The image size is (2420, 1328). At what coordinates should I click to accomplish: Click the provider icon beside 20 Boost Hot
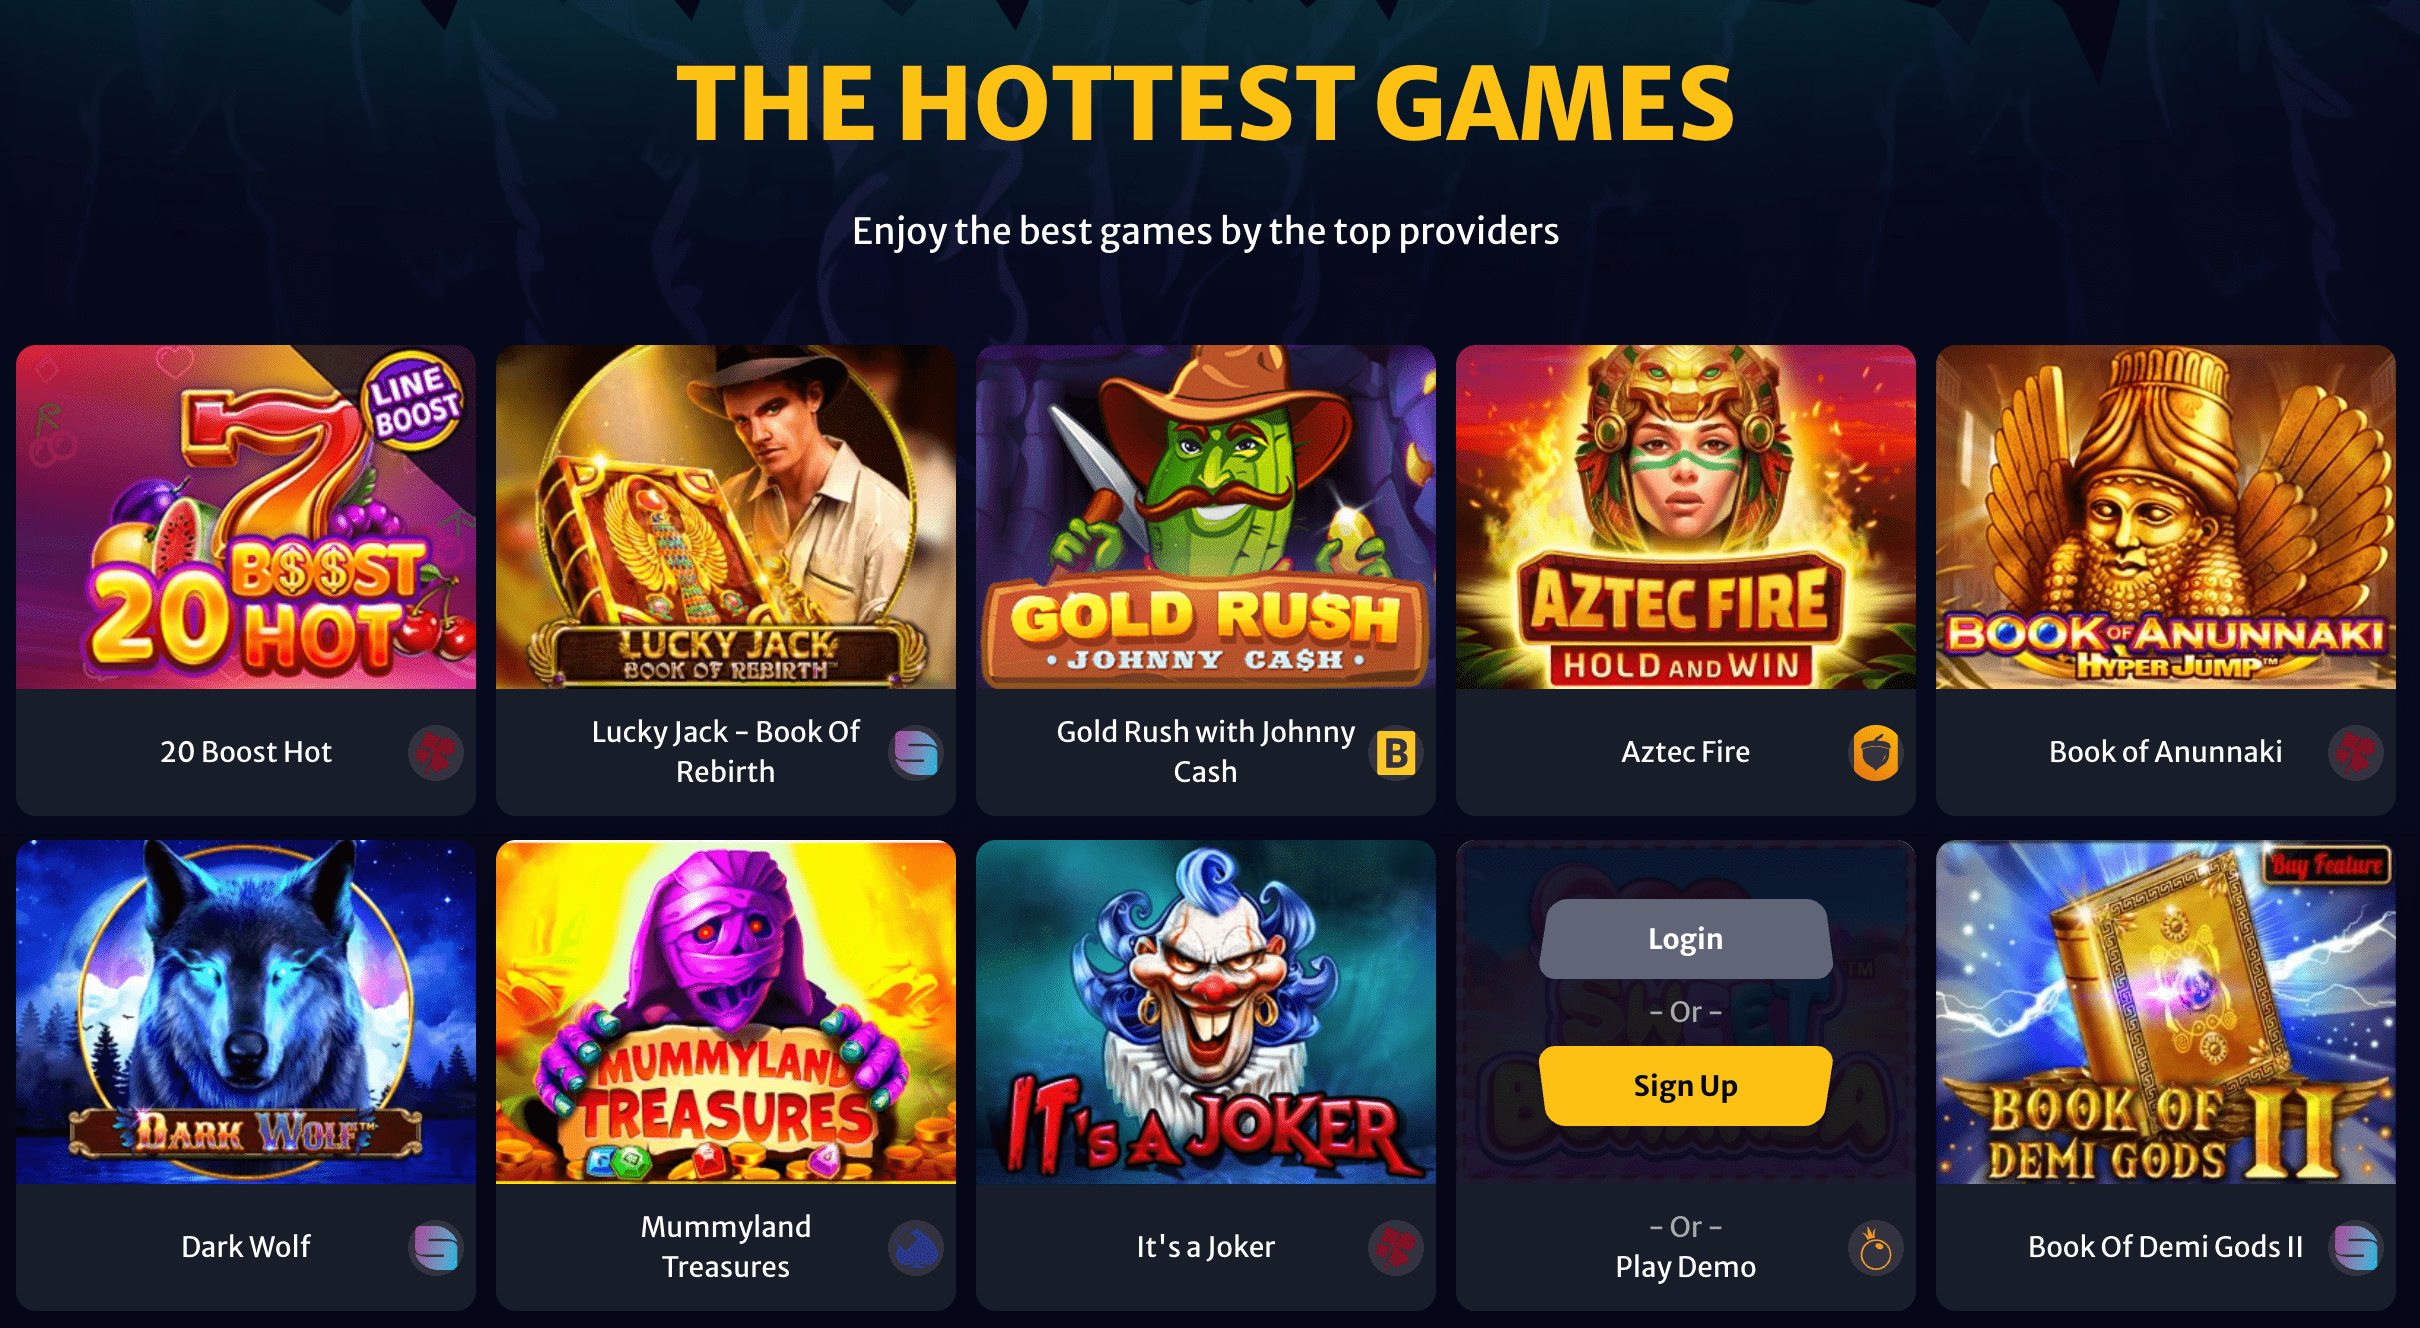[x=436, y=752]
